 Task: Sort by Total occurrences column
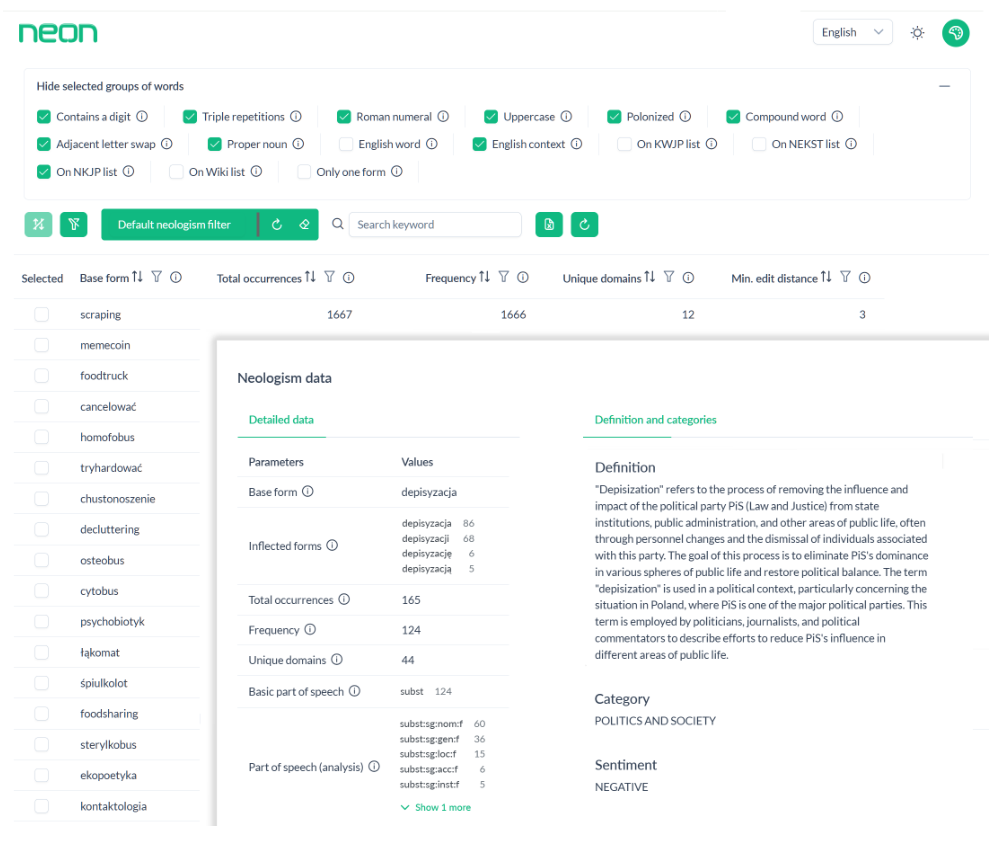point(310,278)
